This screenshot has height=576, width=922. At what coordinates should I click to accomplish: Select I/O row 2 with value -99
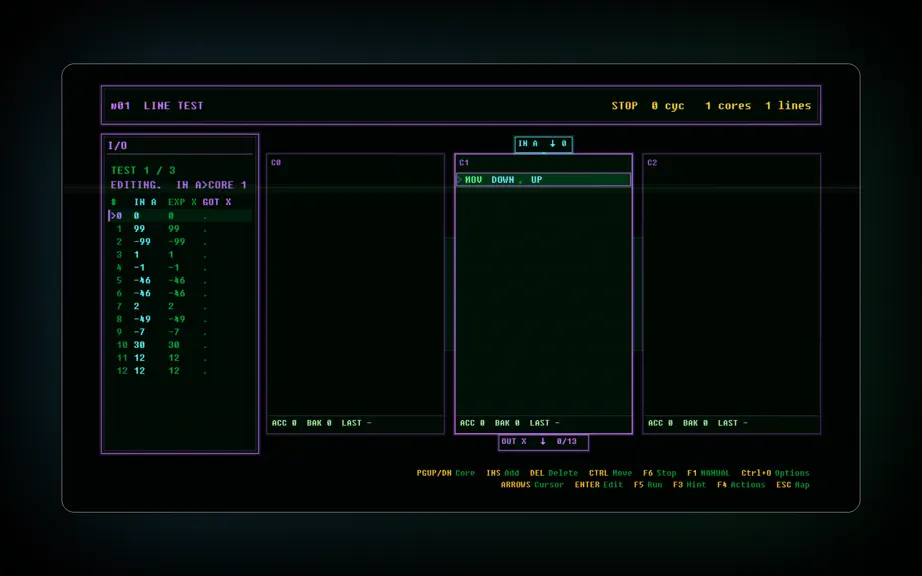click(180, 242)
